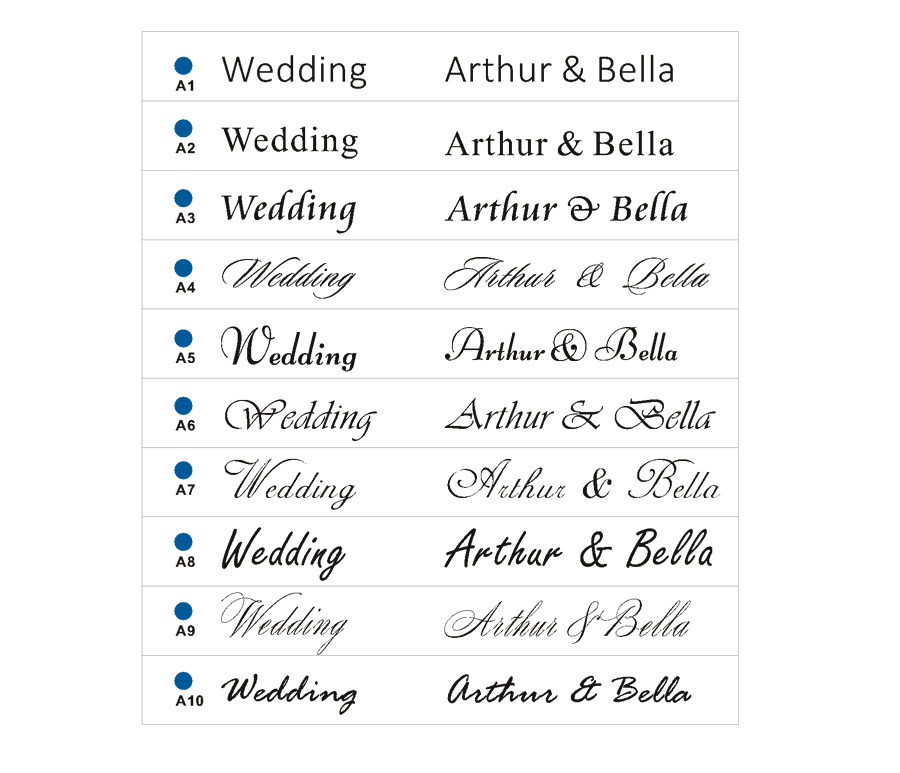900x773 pixels.
Task: Pick the A7 blue dot
Action: tap(183, 470)
